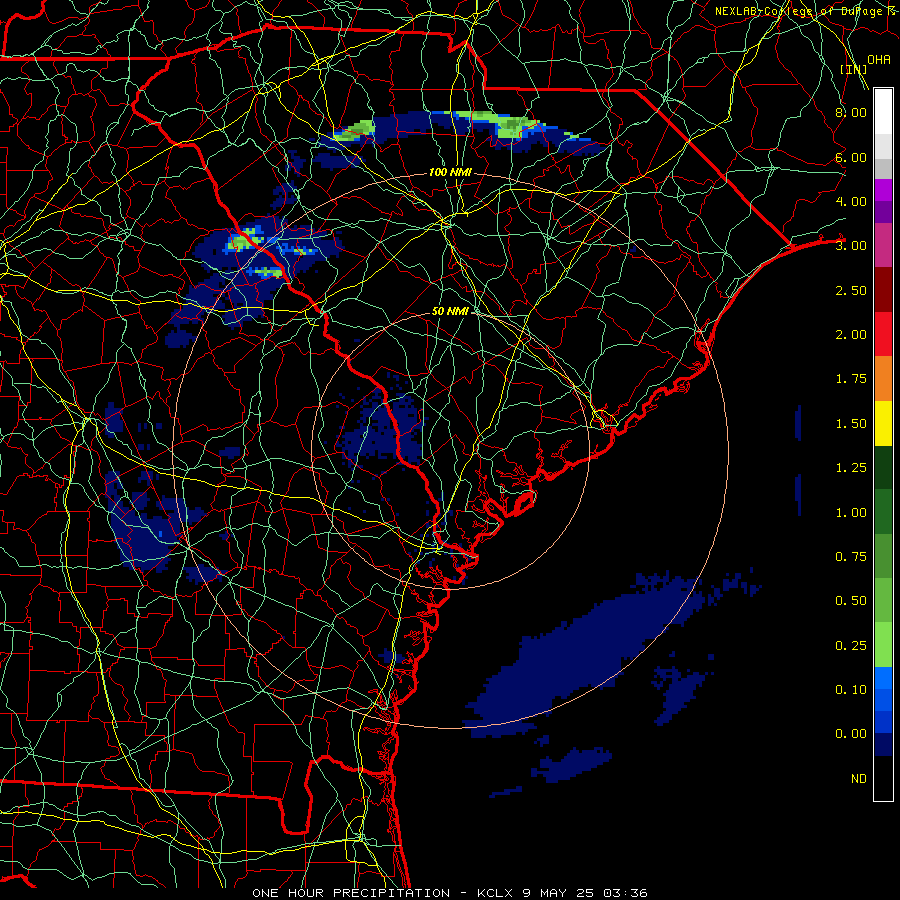Image resolution: width=900 pixels, height=900 pixels.
Task: Pick the light blue swatch above 0.10
Action: pyautogui.click(x=883, y=679)
